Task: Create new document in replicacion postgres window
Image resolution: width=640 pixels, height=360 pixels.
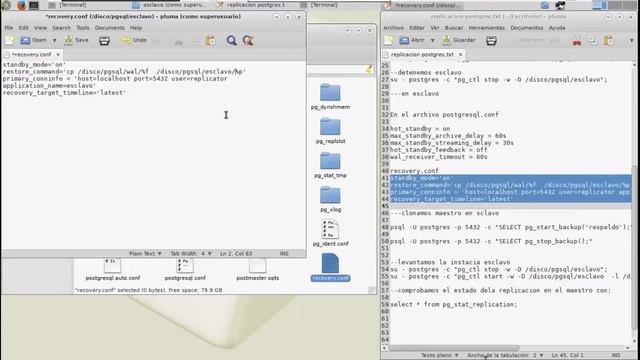Action: coord(389,40)
